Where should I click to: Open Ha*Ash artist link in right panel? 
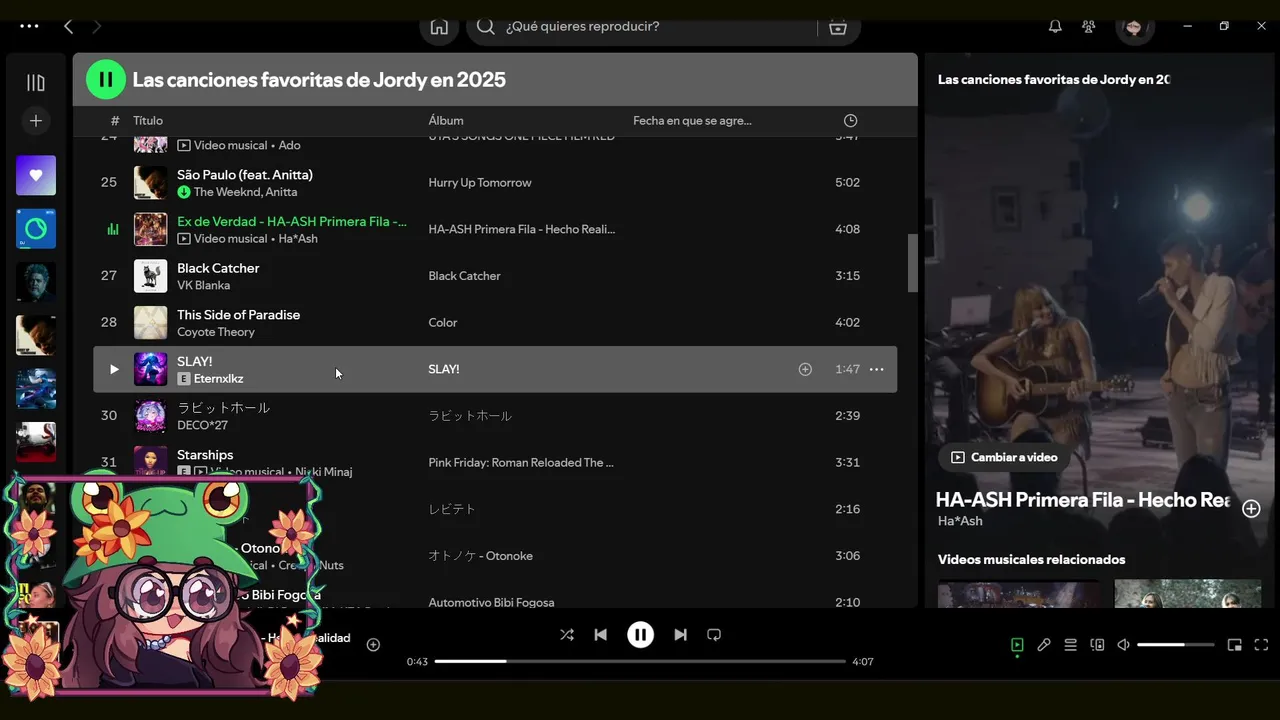pos(960,521)
